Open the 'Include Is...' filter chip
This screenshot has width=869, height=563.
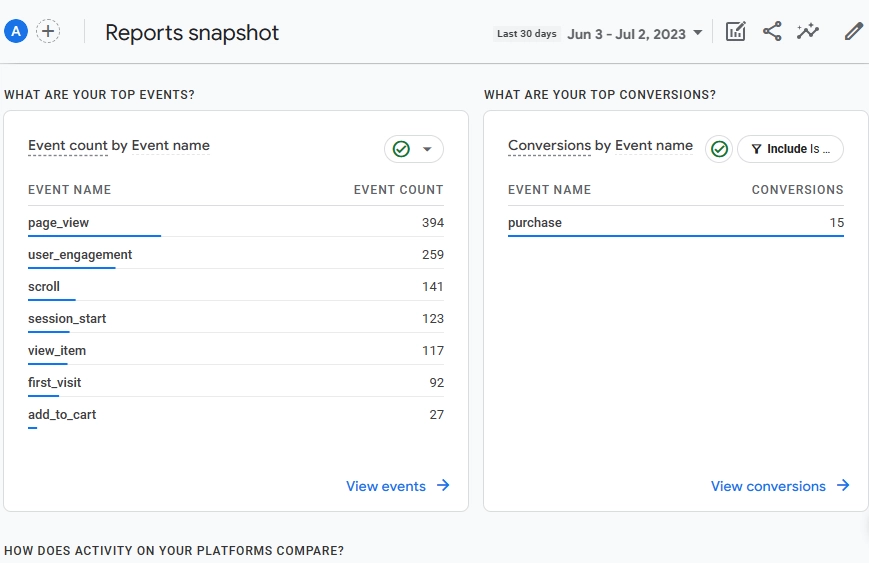click(790, 149)
